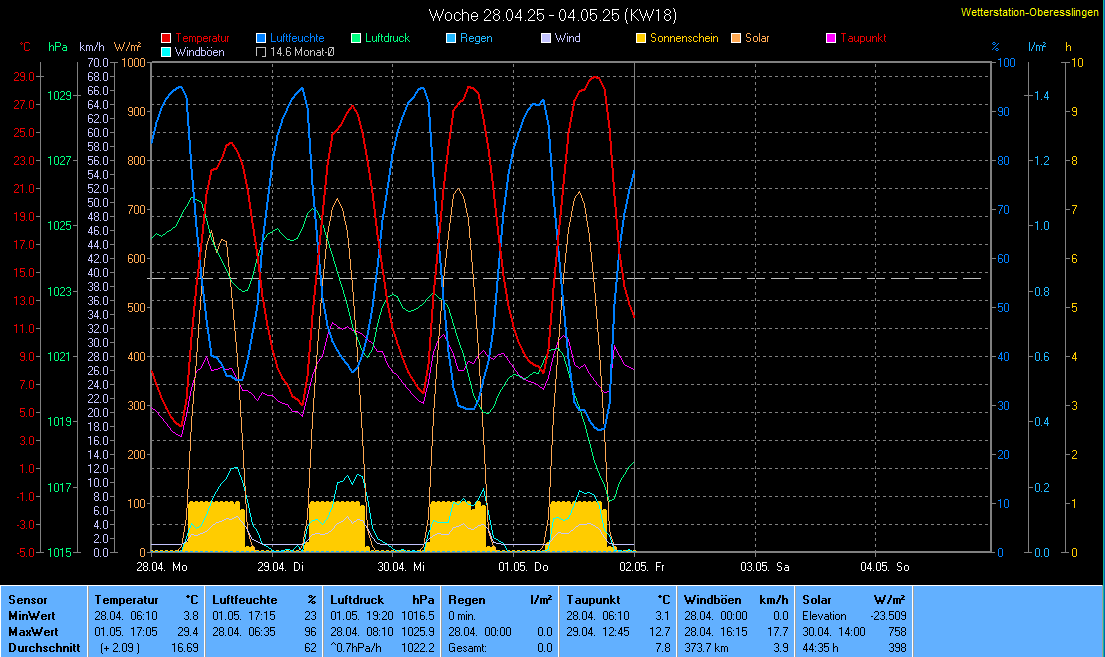Image resolution: width=1105 pixels, height=657 pixels.
Task: Click the lavender Wind legend swatch
Action: (x=545, y=38)
